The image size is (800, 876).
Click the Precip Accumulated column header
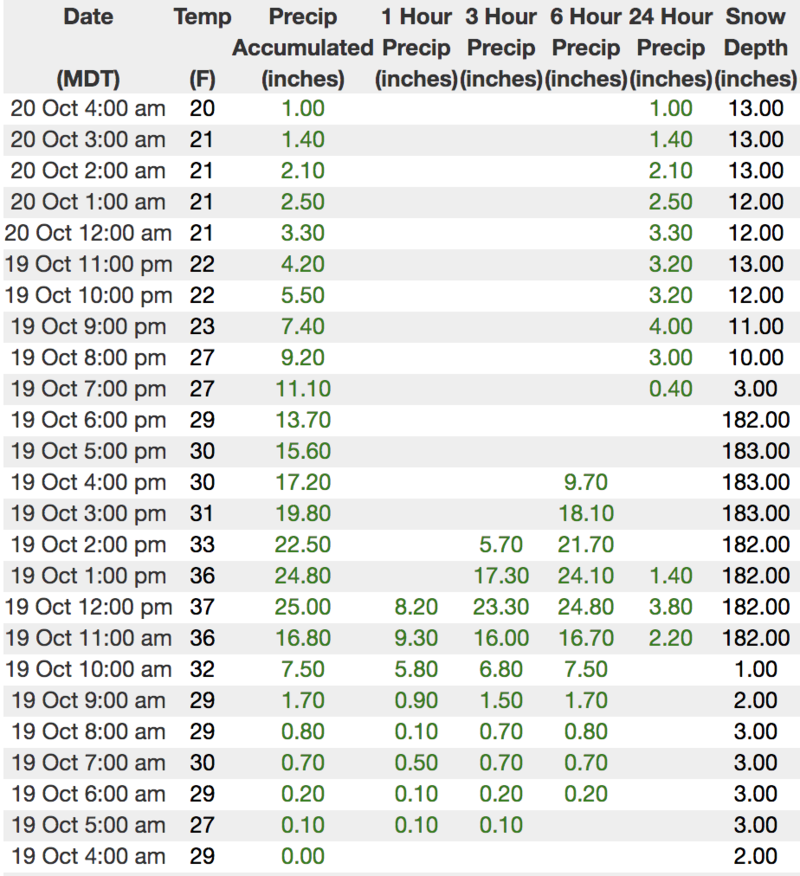click(x=302, y=47)
